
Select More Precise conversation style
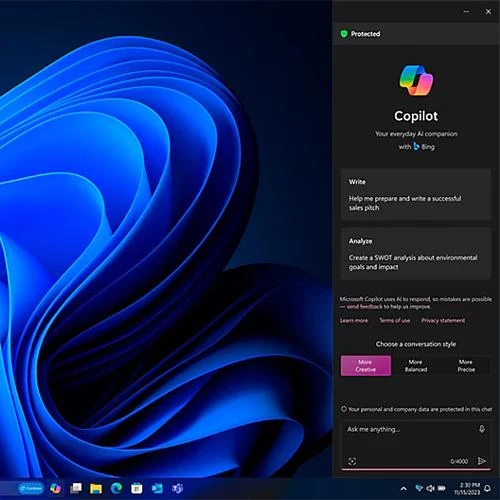click(466, 366)
